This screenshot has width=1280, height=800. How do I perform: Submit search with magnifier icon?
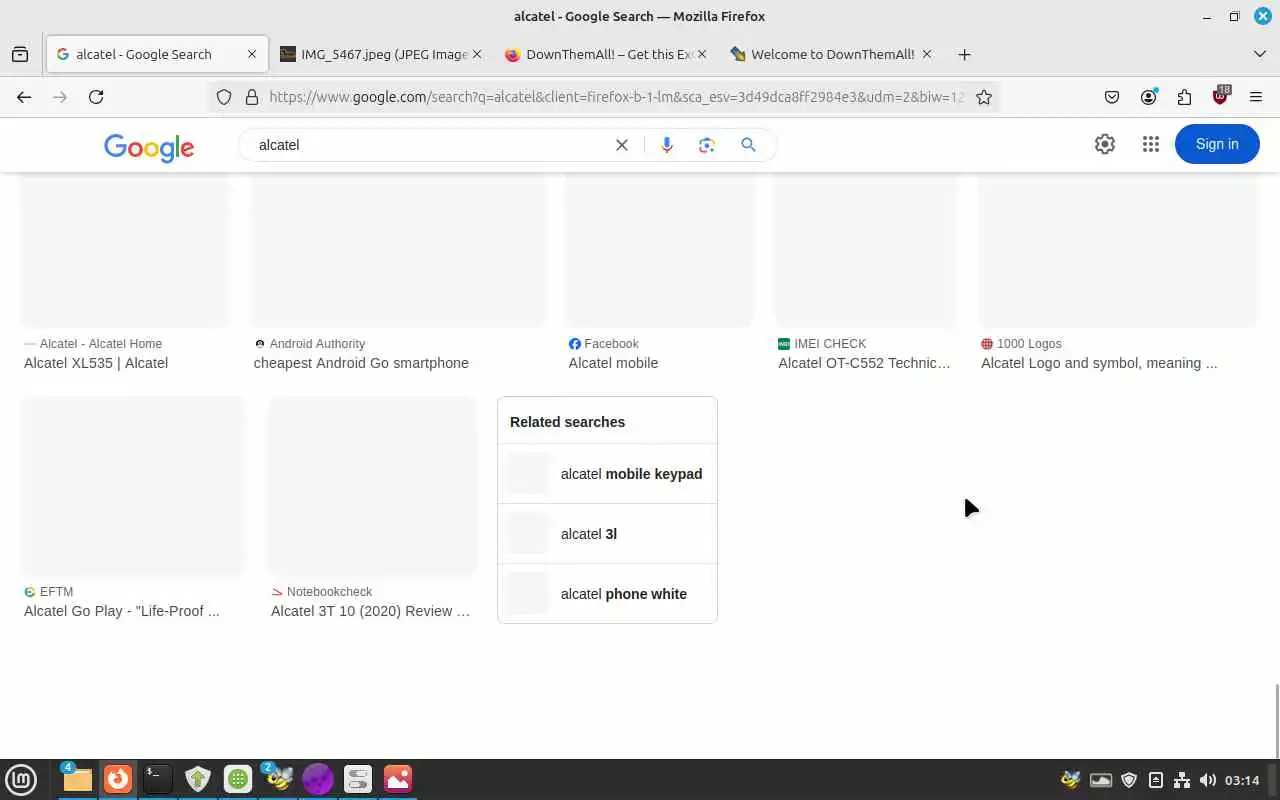[x=748, y=145]
